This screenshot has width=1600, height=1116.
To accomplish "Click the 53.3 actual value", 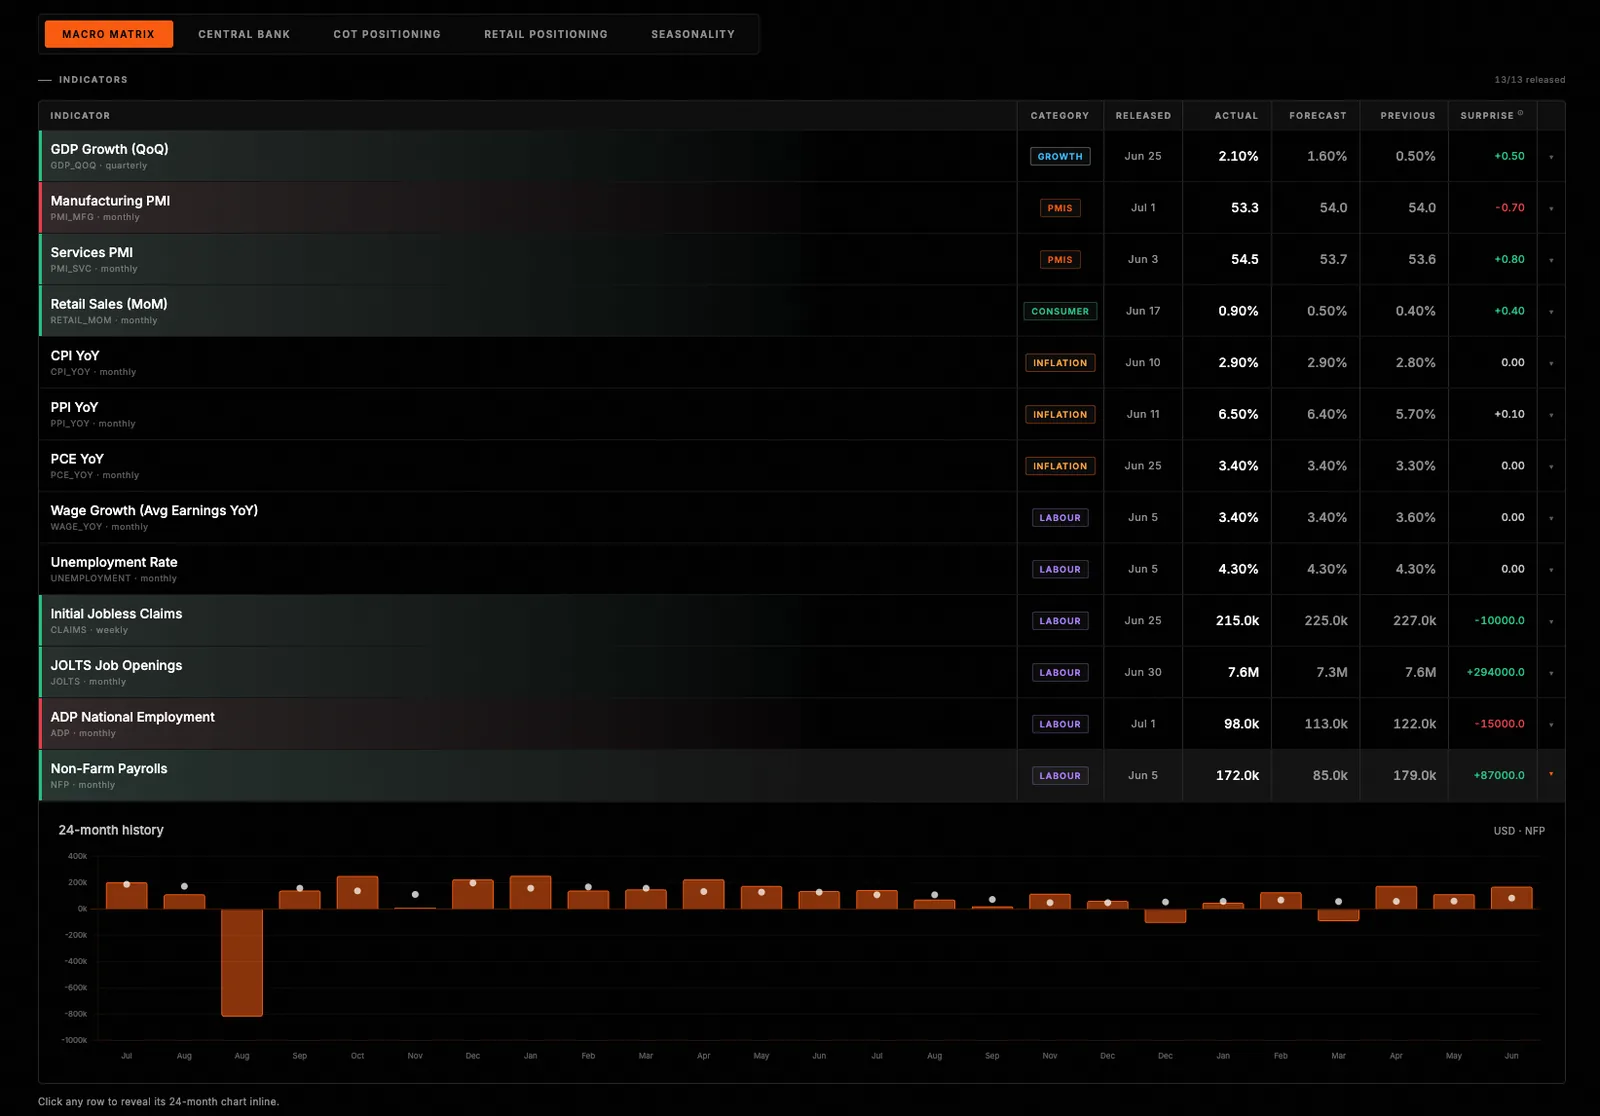I will [x=1244, y=208].
